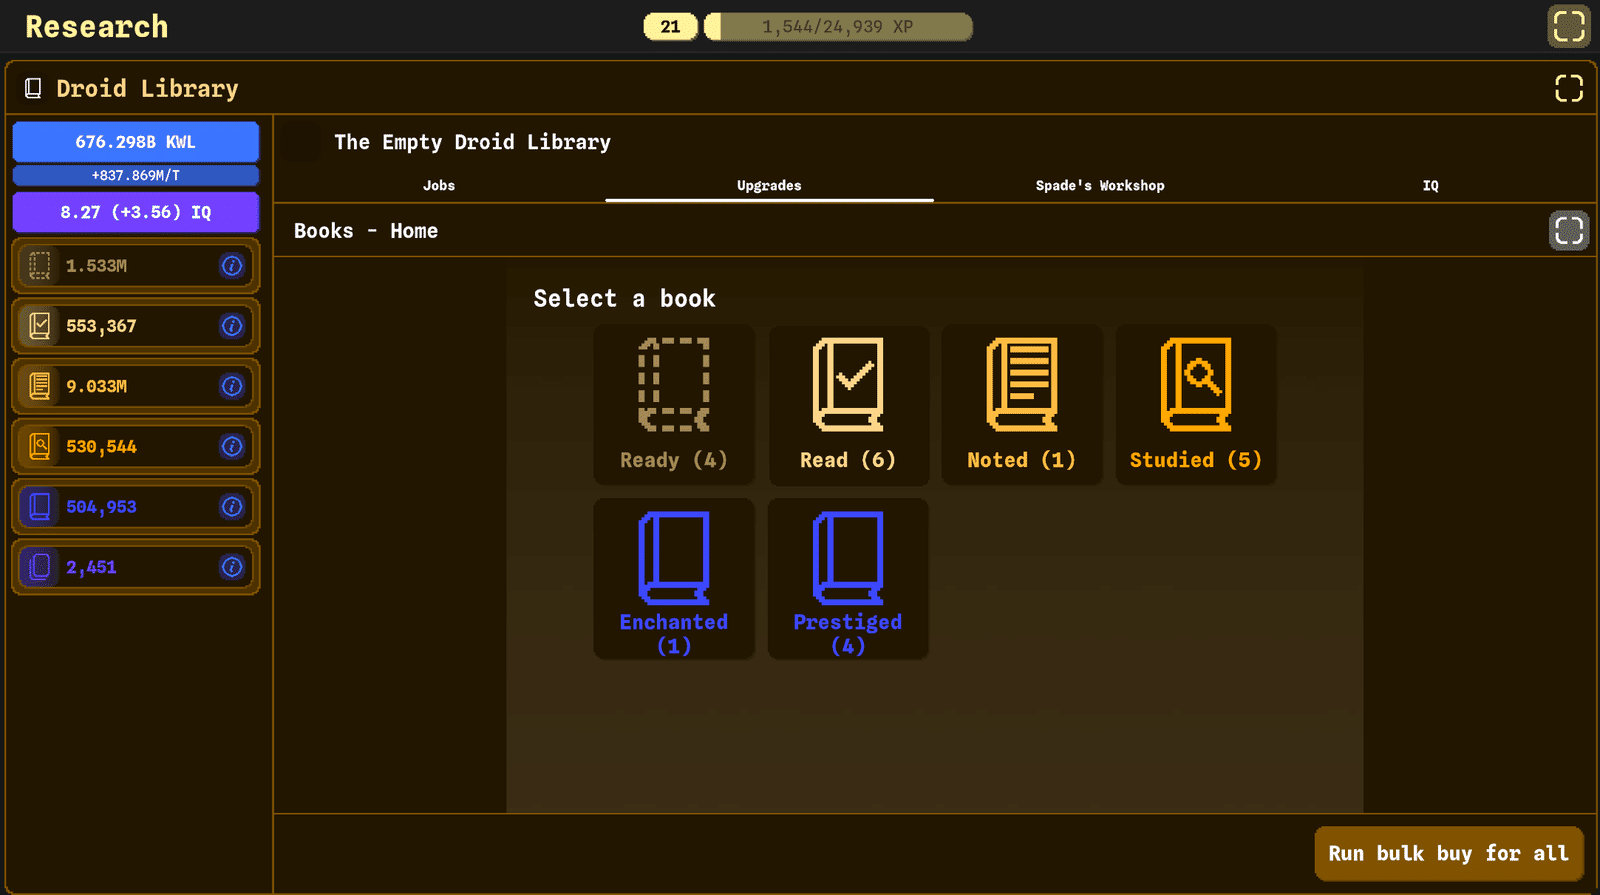This screenshot has height=895, width=1600.
Task: Click the +837.869M/T rate bar
Action: (x=136, y=175)
